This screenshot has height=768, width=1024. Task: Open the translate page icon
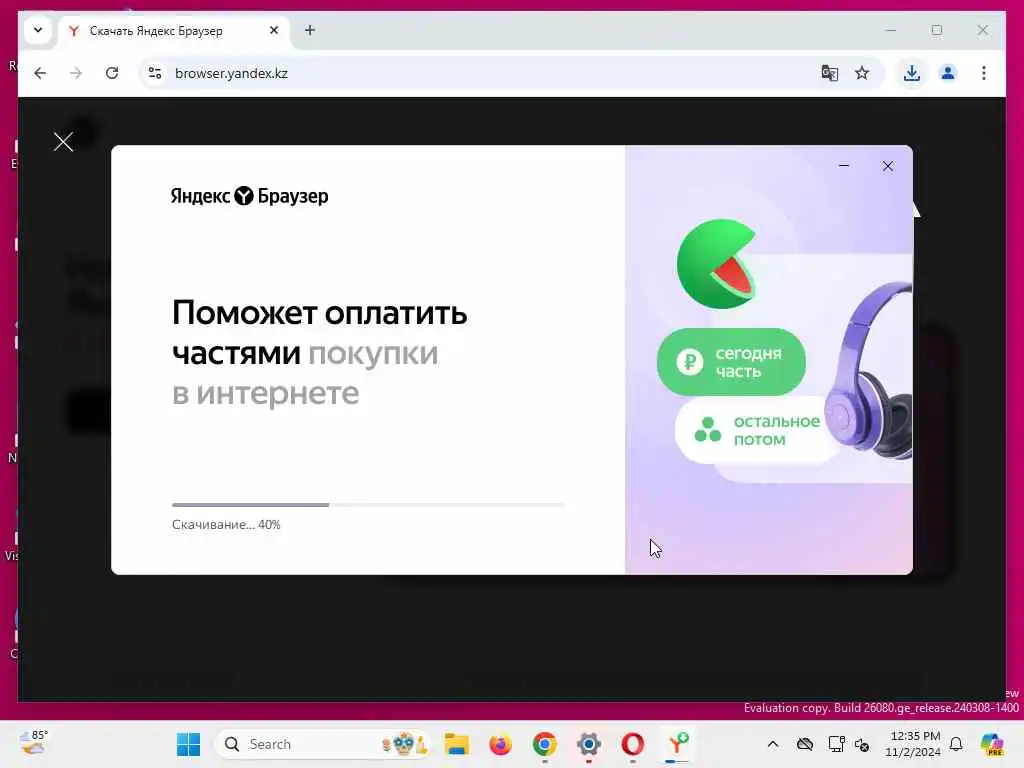point(829,73)
